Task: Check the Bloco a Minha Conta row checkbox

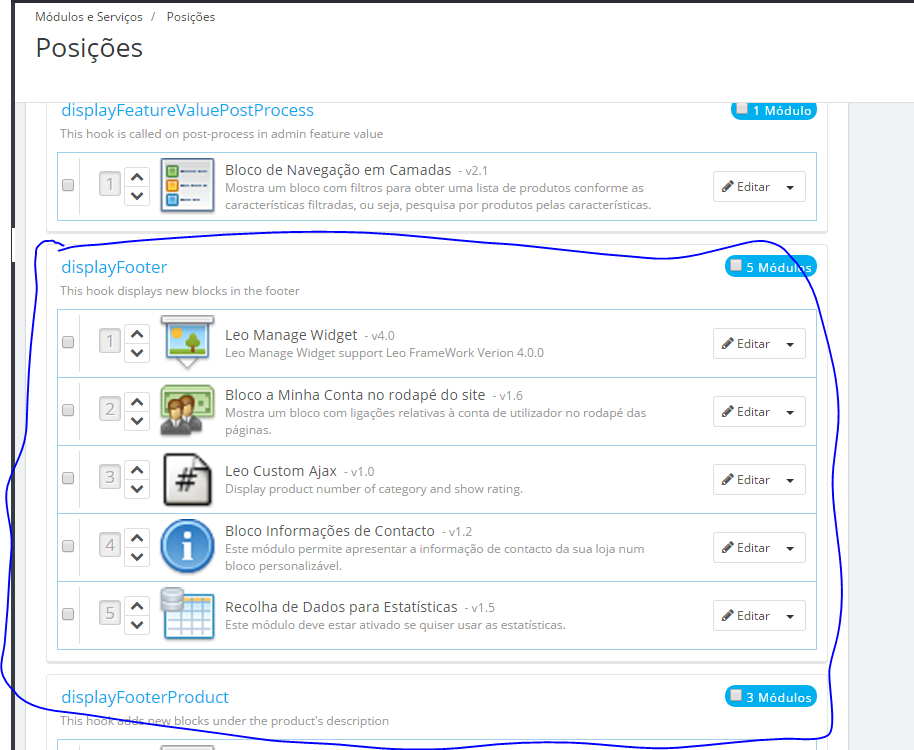Action: click(x=68, y=410)
